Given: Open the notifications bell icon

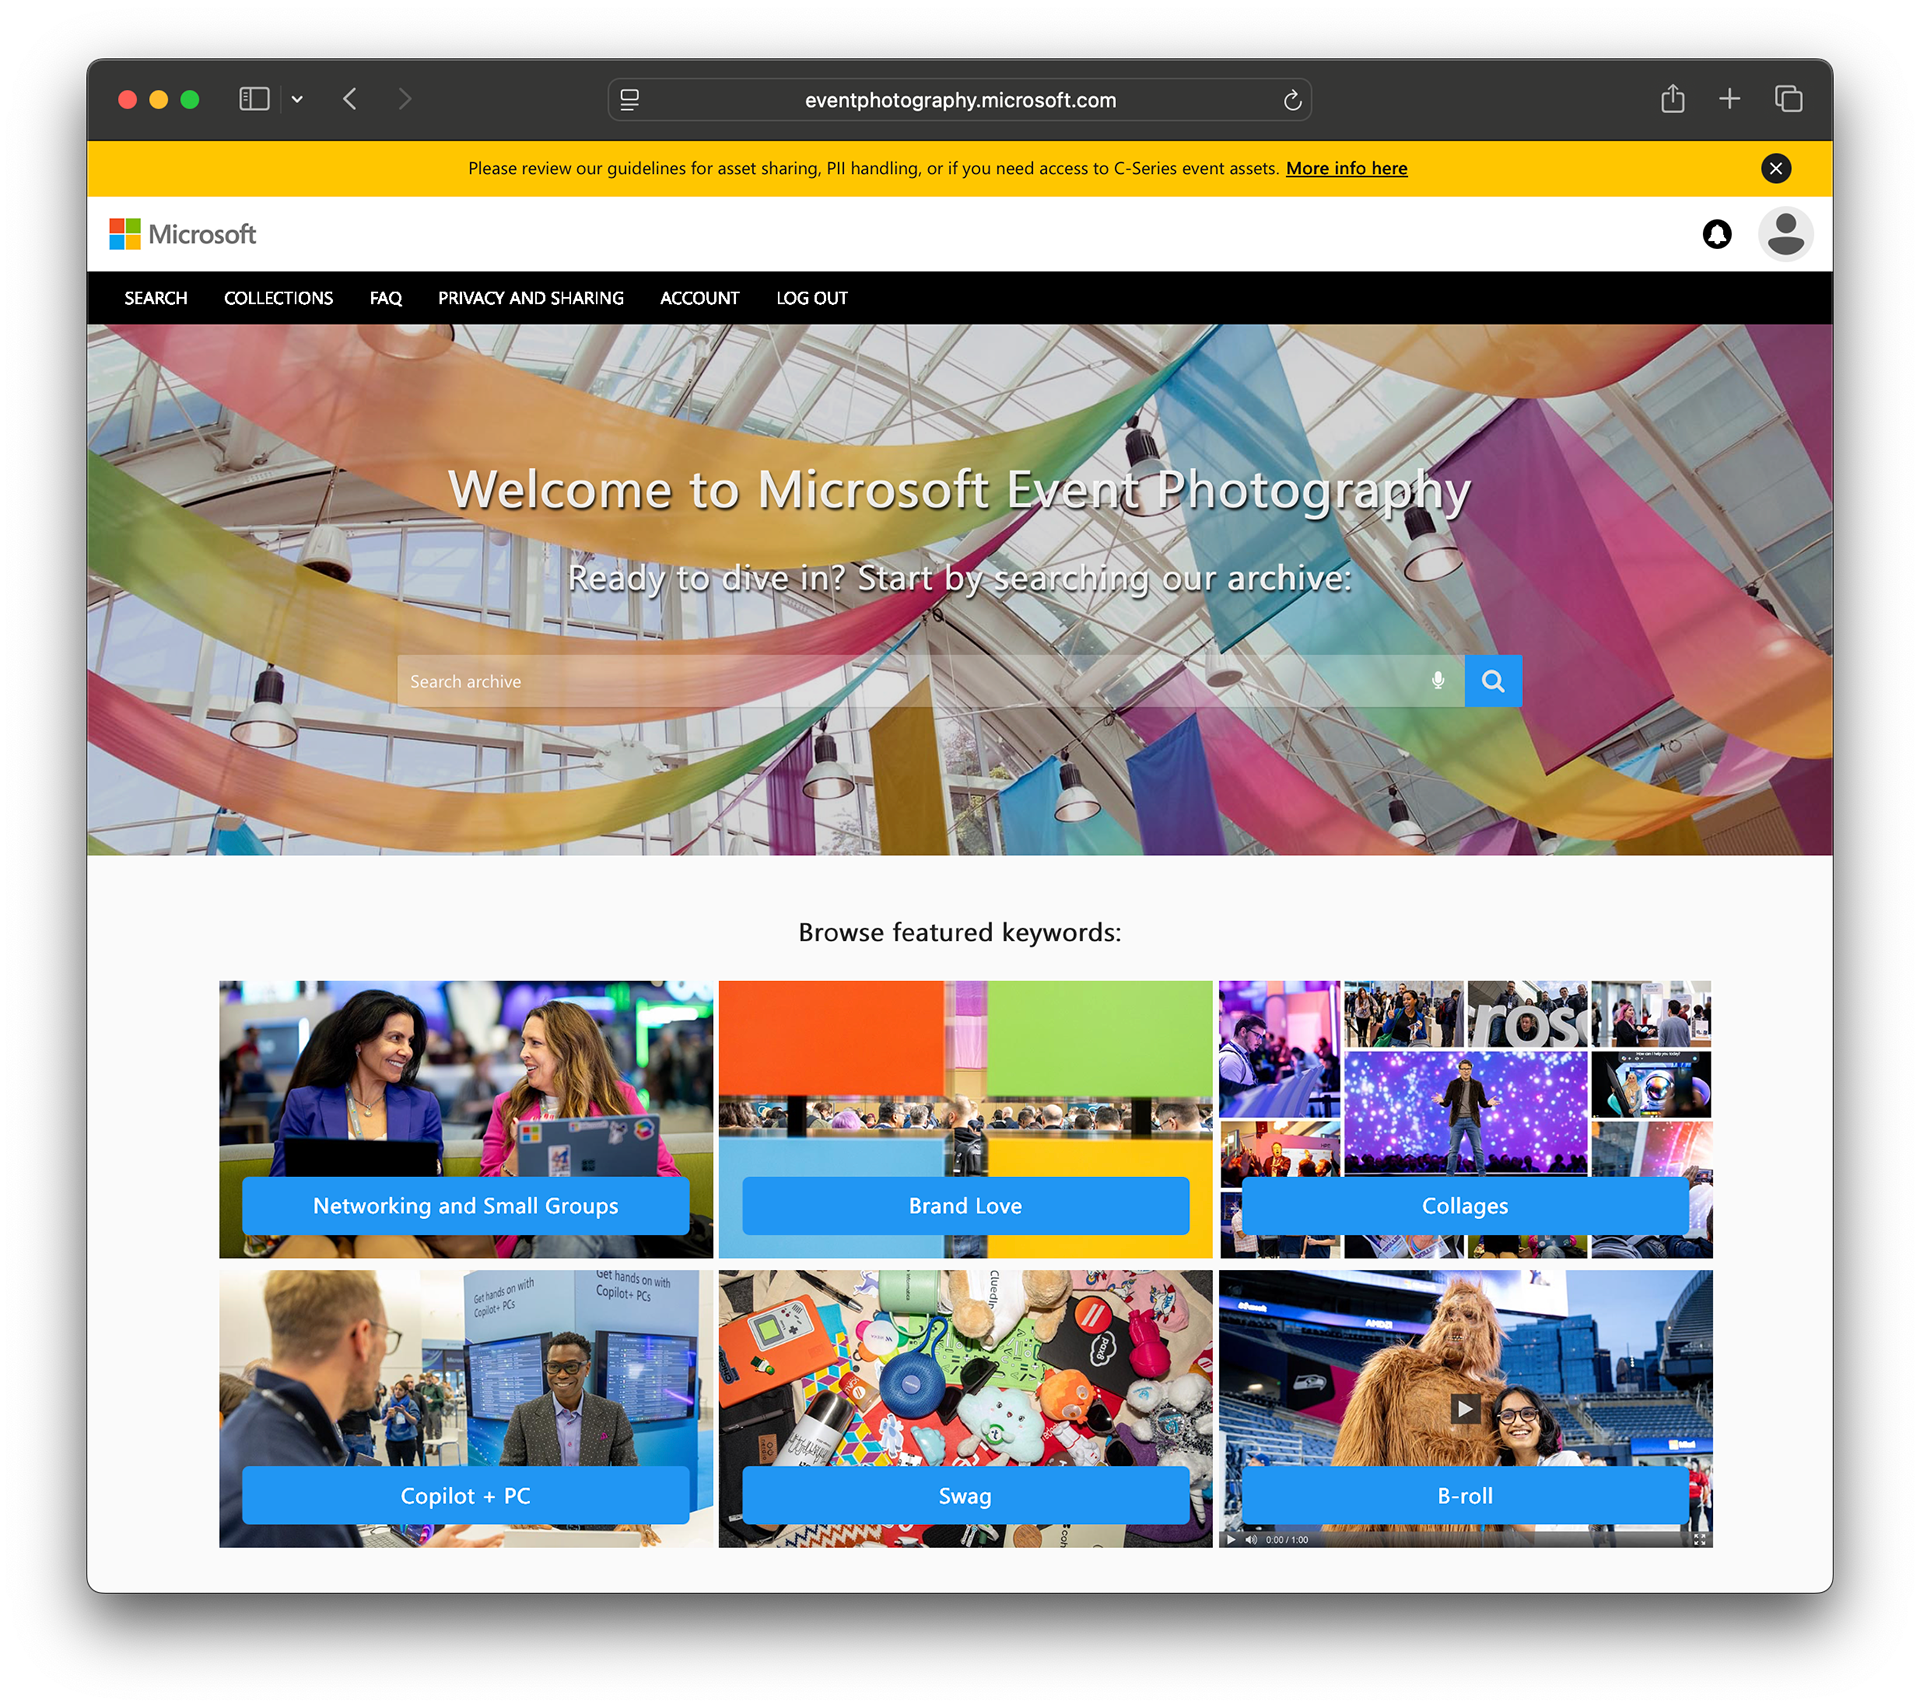Looking at the screenshot, I should point(1717,234).
